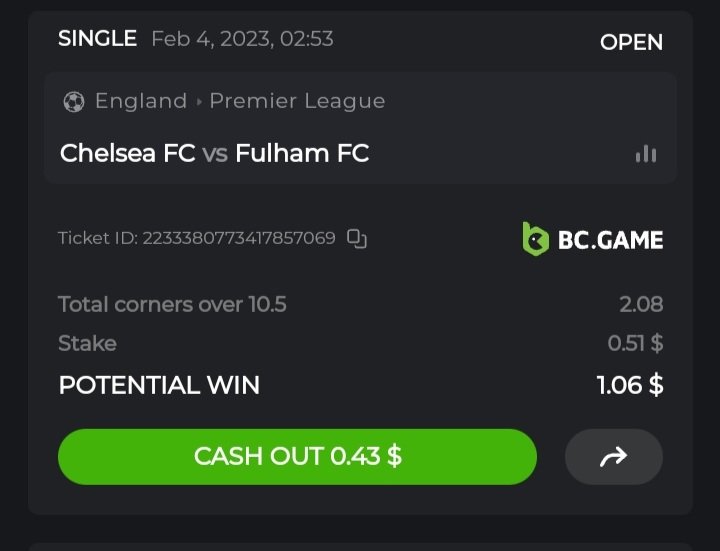Open the England country link
This screenshot has height=551, width=720.
click(x=141, y=101)
